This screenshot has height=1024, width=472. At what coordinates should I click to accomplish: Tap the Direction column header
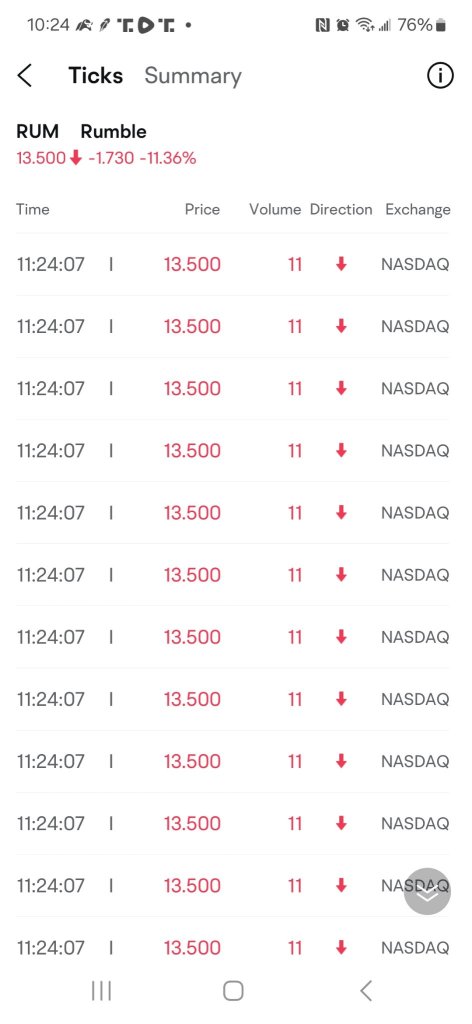pyautogui.click(x=341, y=210)
